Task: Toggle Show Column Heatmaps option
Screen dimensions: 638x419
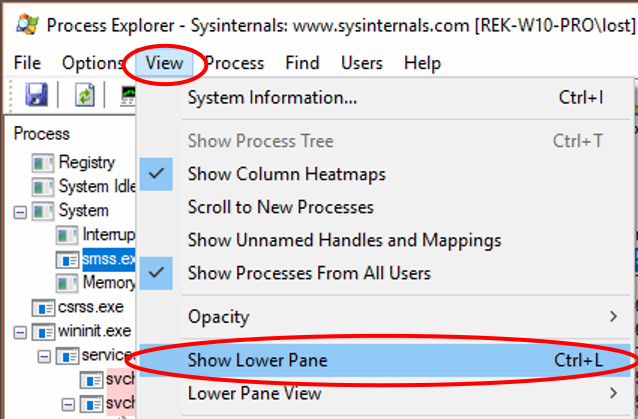Action: point(286,174)
